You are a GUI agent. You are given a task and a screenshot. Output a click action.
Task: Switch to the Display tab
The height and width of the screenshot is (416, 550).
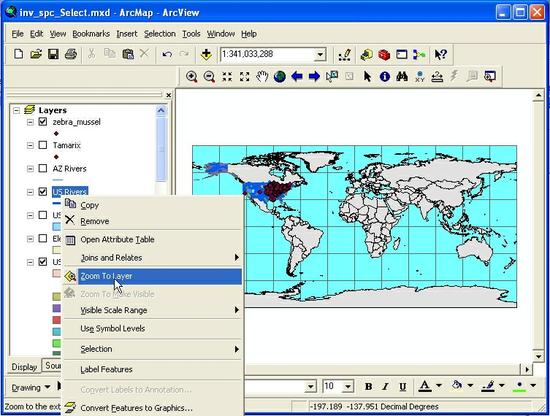(24, 367)
